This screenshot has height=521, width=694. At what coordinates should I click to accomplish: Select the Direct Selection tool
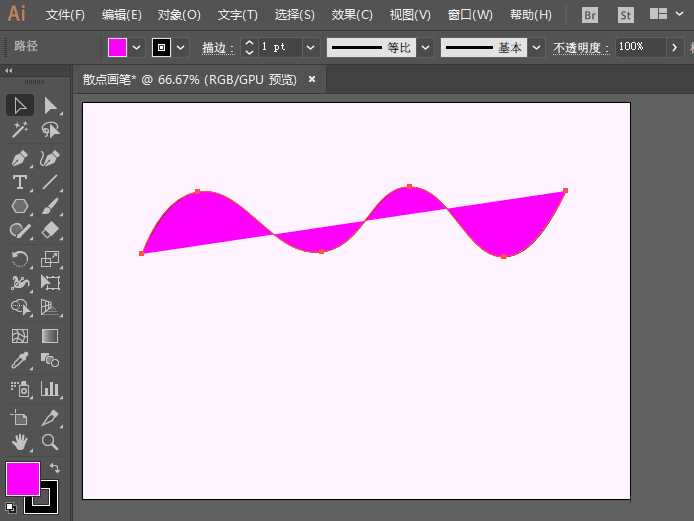[50, 105]
